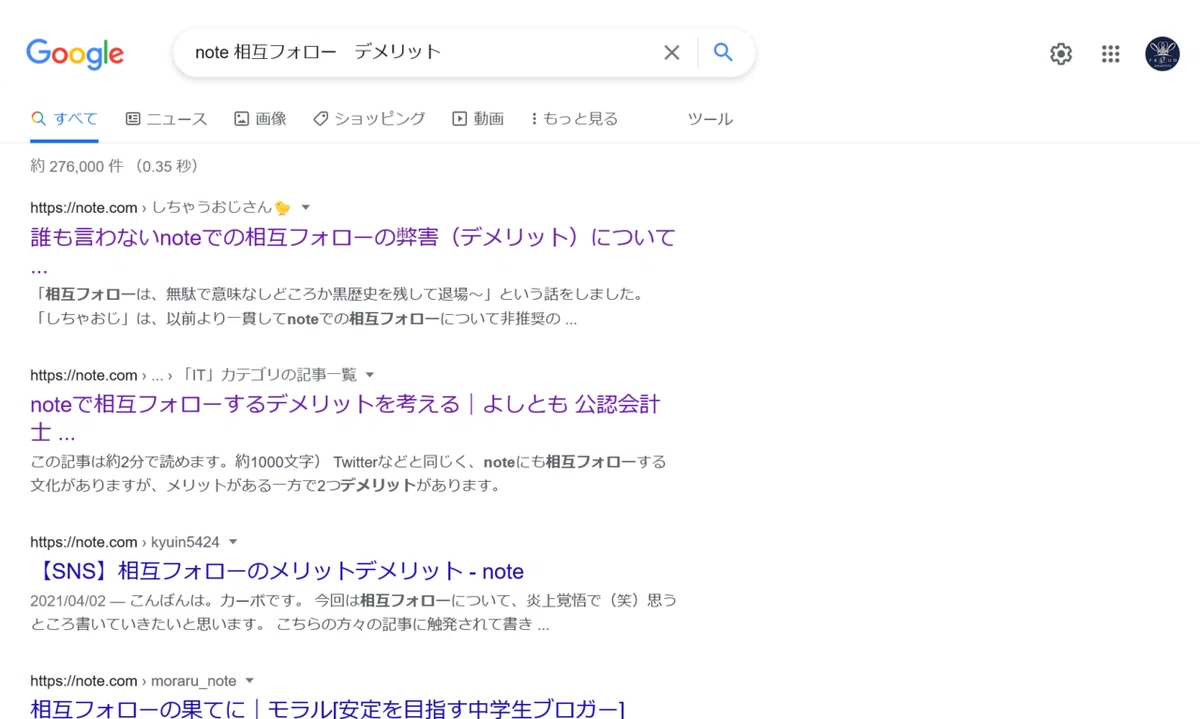Screen dimensions: 1200x719
Task: Expand dropdown arrow next to カテゴリの記事一覧
Action: (370, 375)
